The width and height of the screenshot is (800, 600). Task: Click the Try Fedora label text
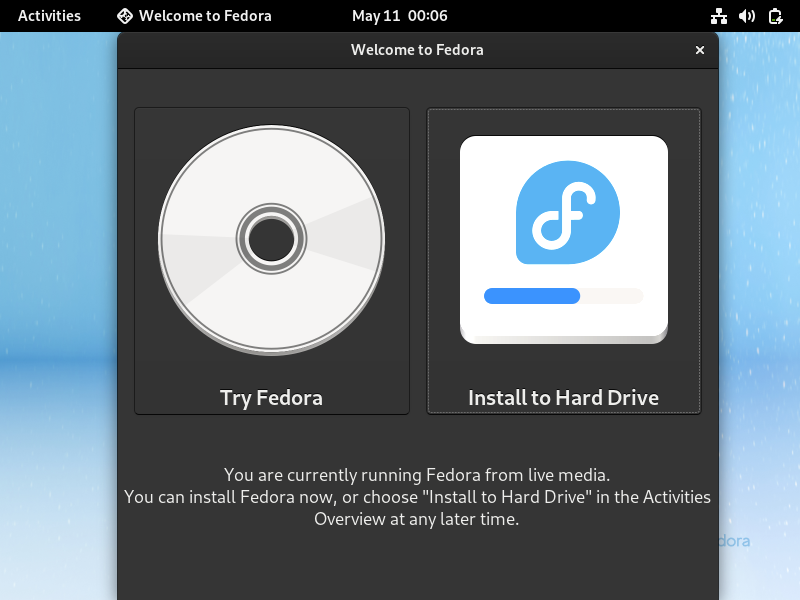click(x=271, y=397)
